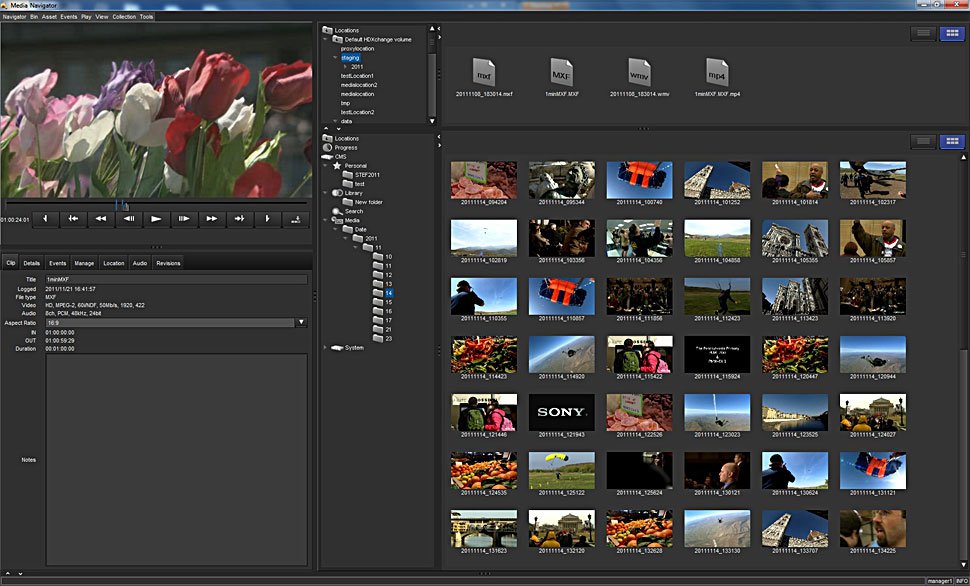Step back one frame in the player
This screenshot has width=970, height=586.
point(129,218)
